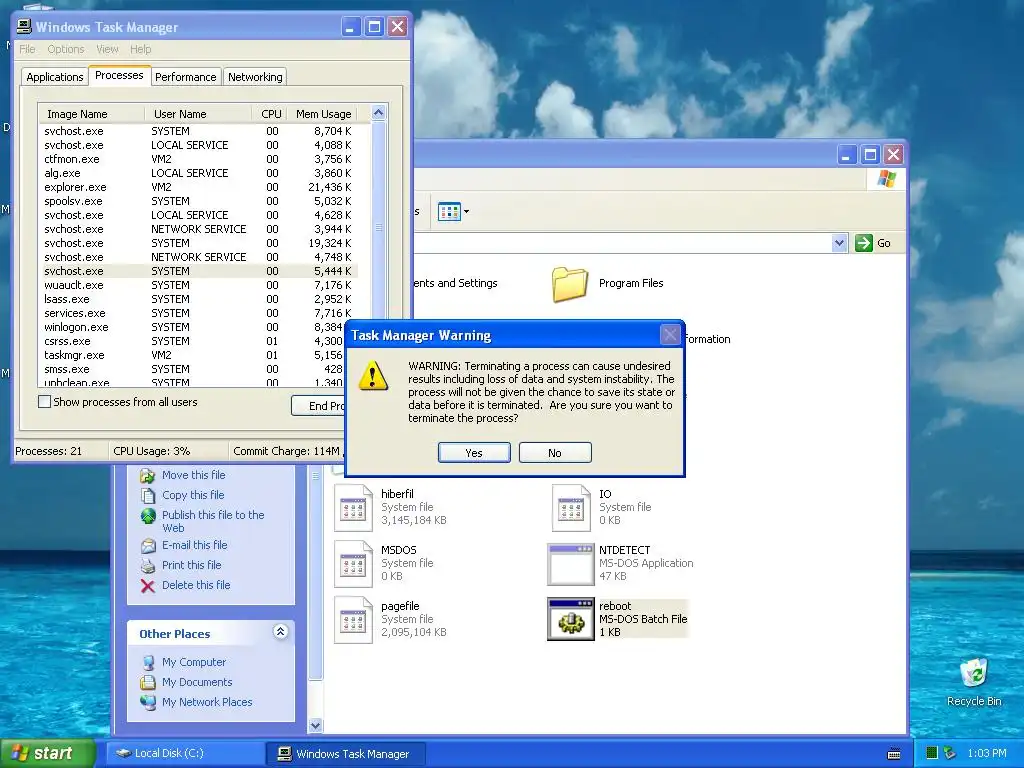Switch to the Performance tab

coord(185,77)
